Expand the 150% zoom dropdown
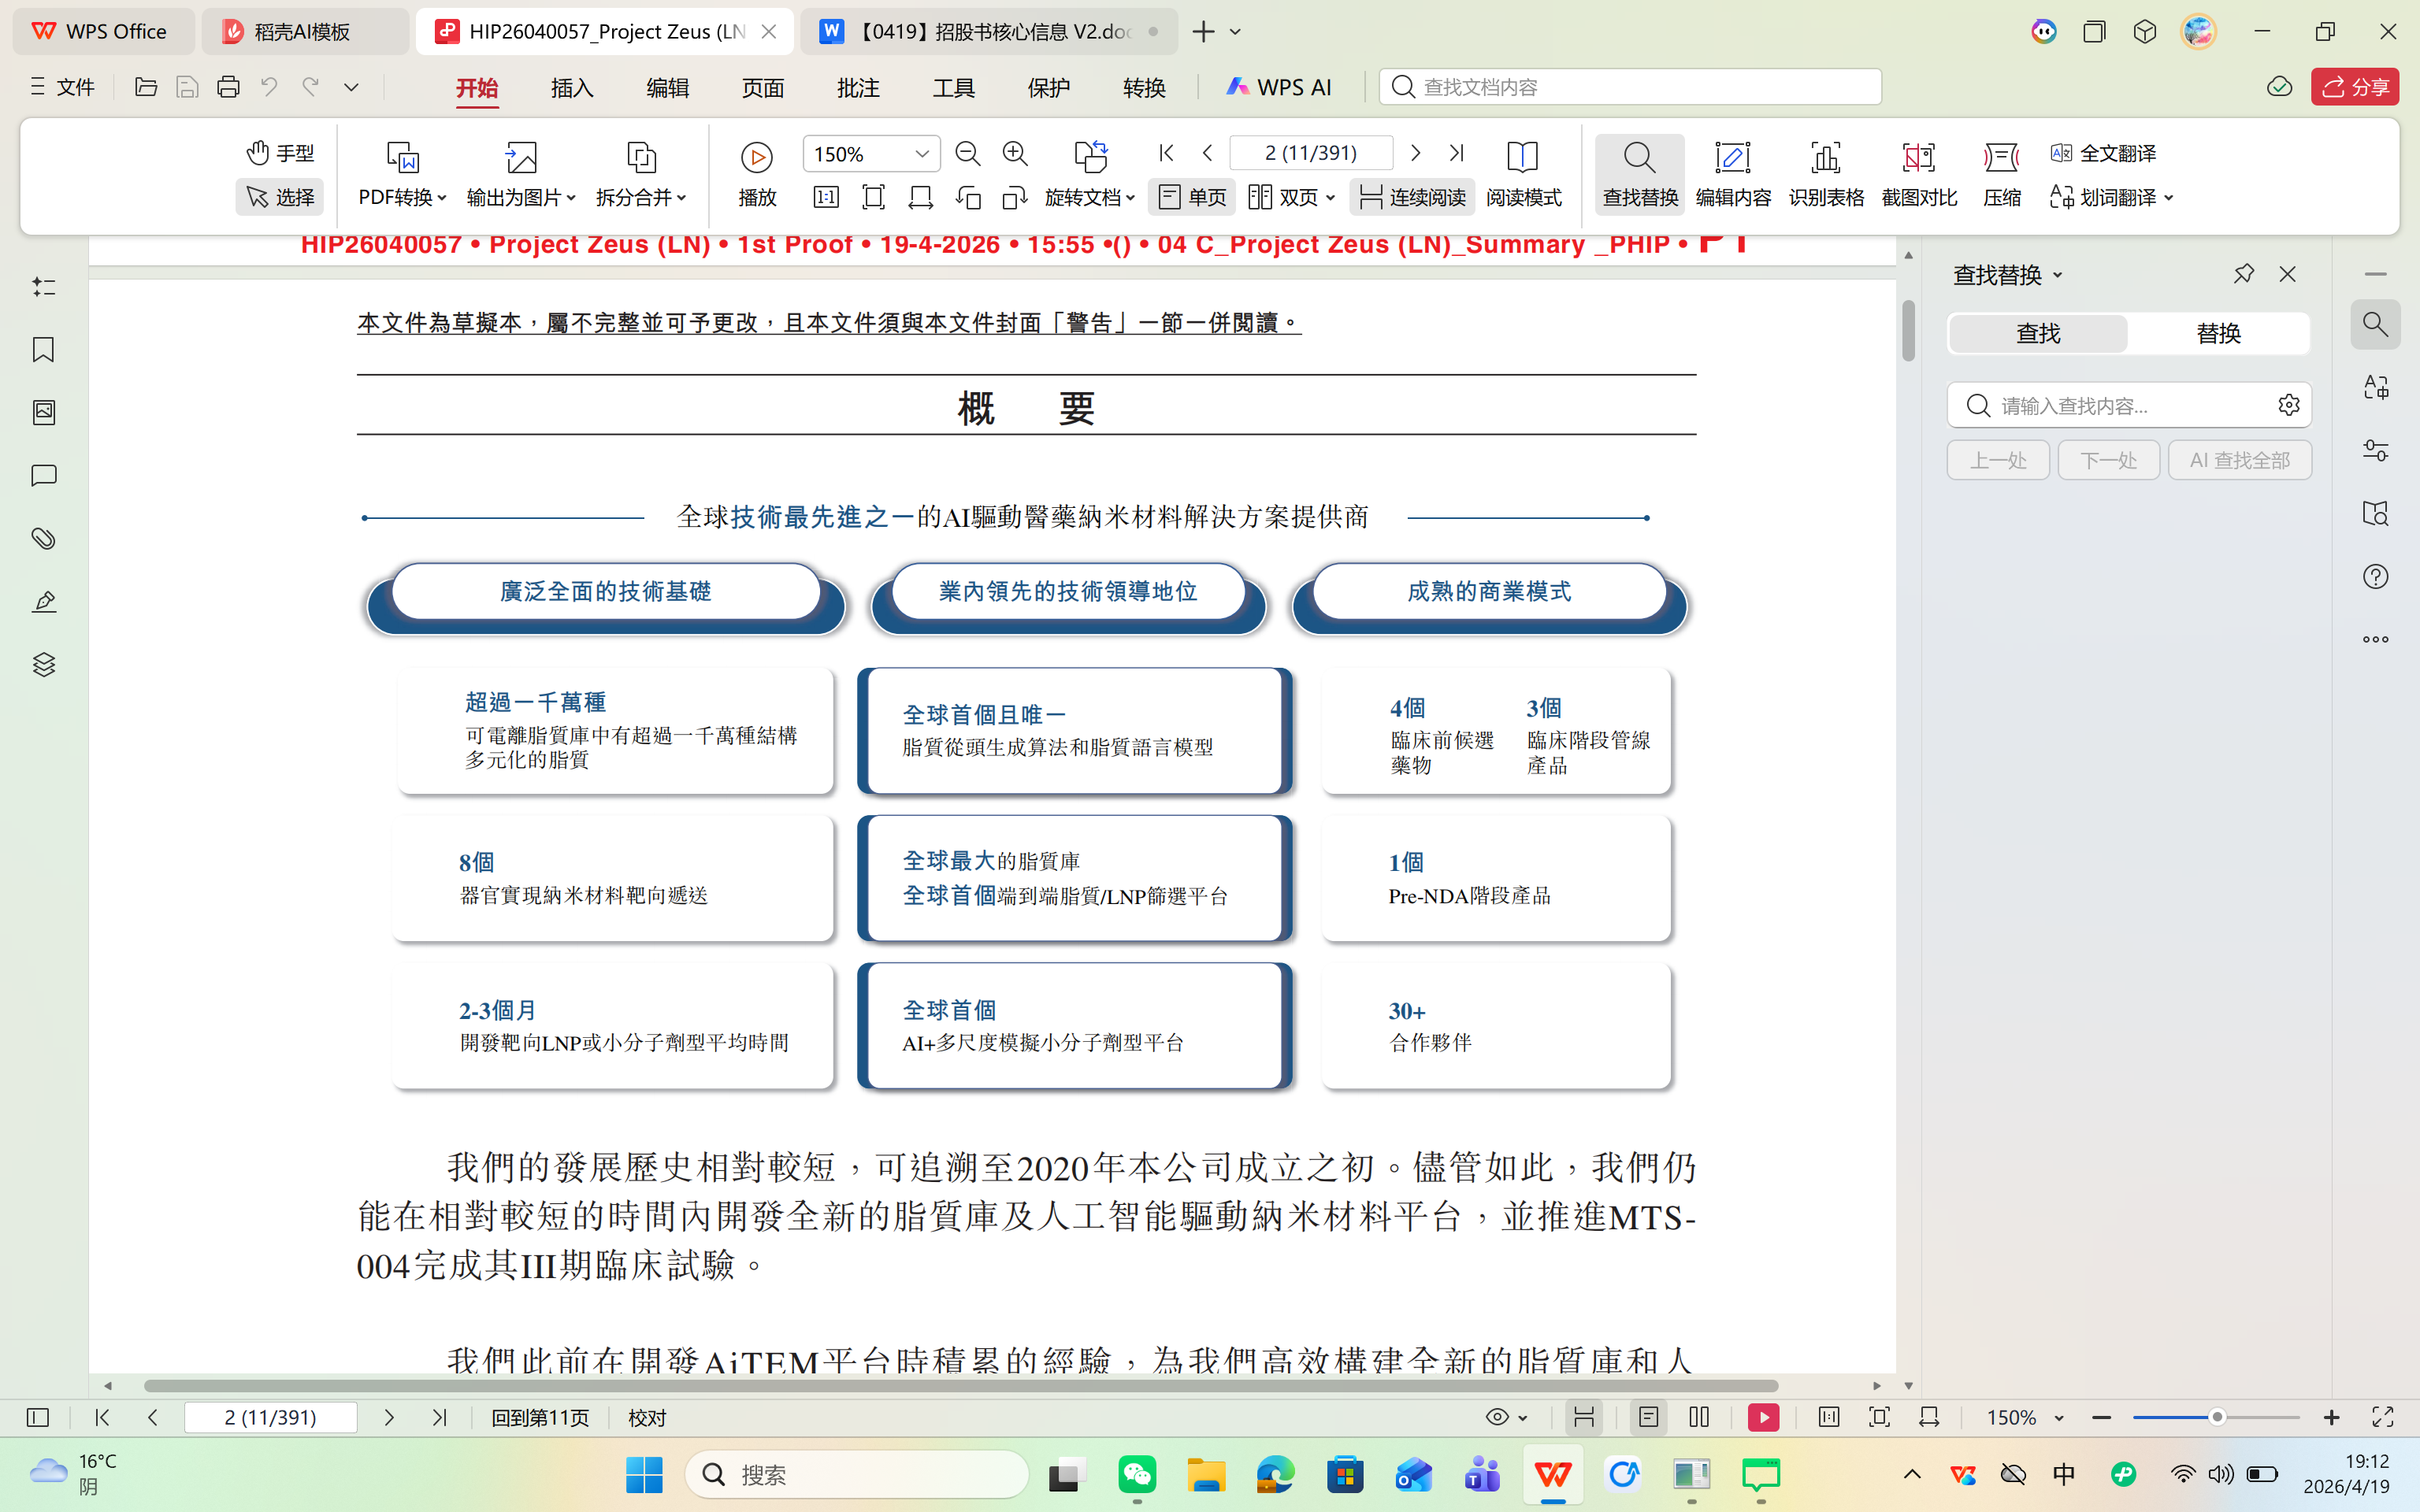Image resolution: width=2420 pixels, height=1512 pixels. tap(921, 154)
